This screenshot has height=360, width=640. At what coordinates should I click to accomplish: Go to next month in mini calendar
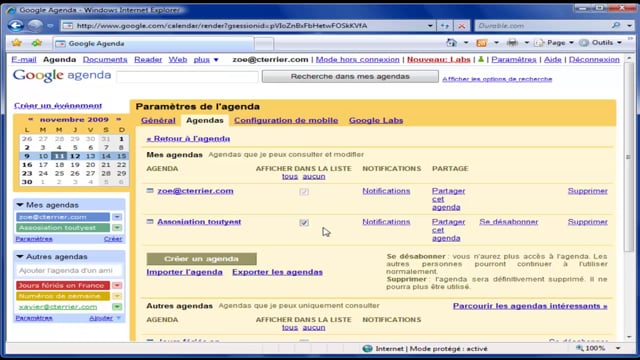(x=118, y=119)
